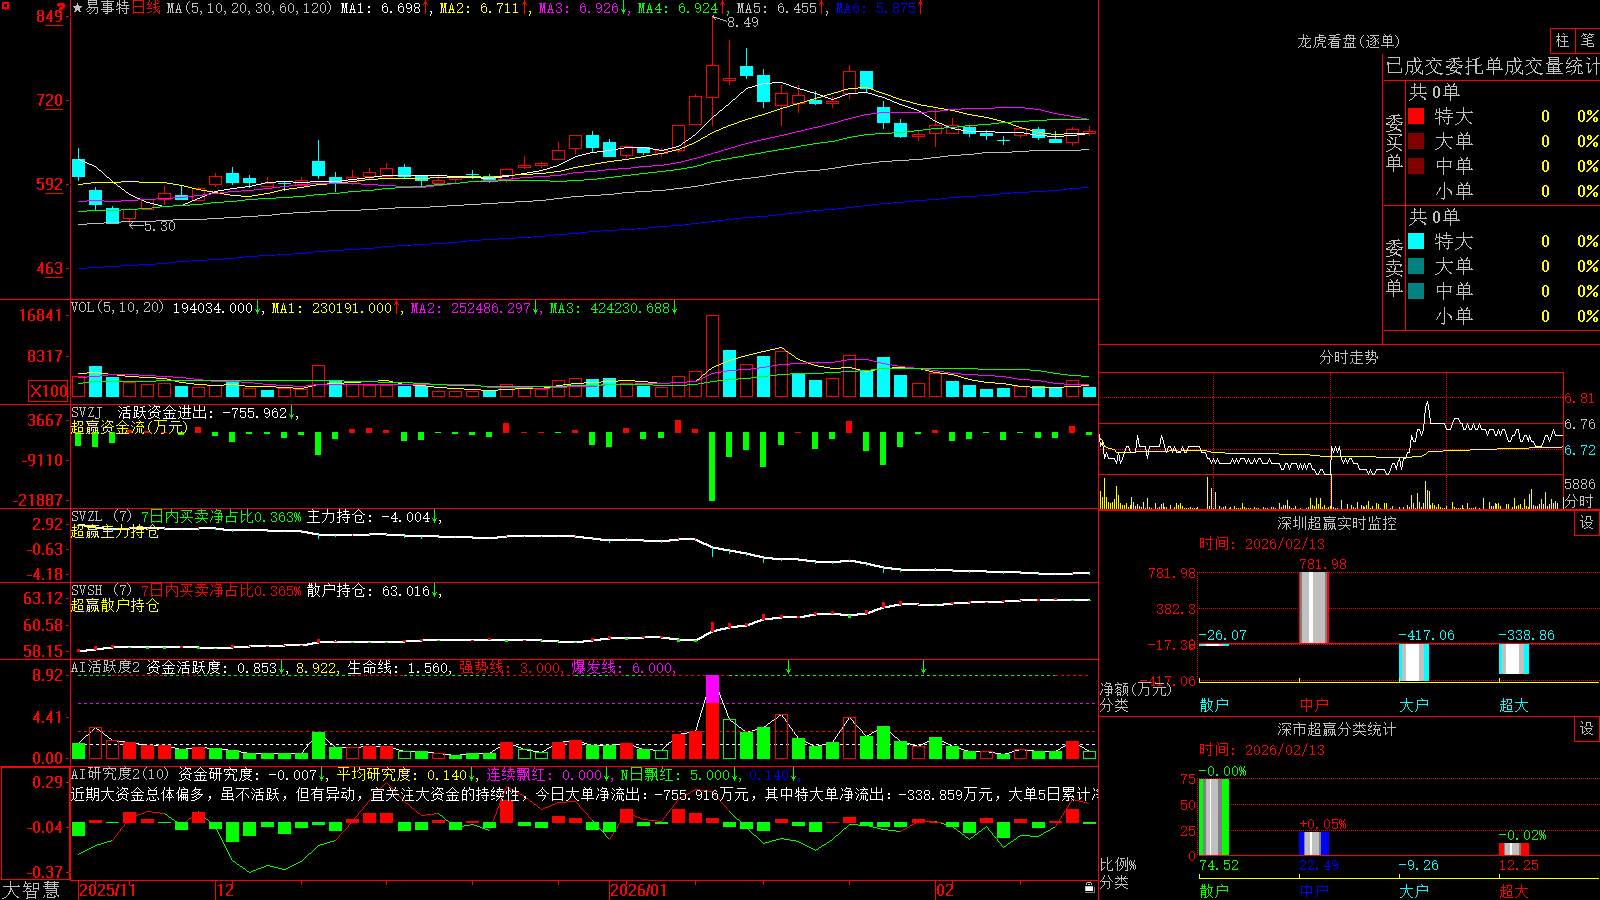Click the 柱 (bar mode) button
Image resolution: width=1600 pixels, height=900 pixels.
pyautogui.click(x=1562, y=41)
